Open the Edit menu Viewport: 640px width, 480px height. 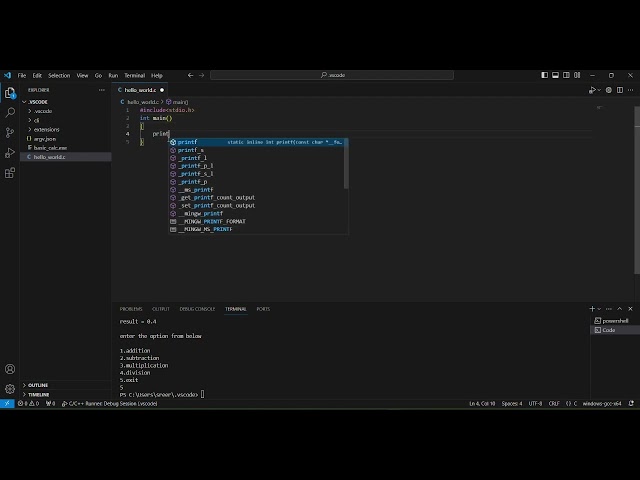[x=37, y=76]
